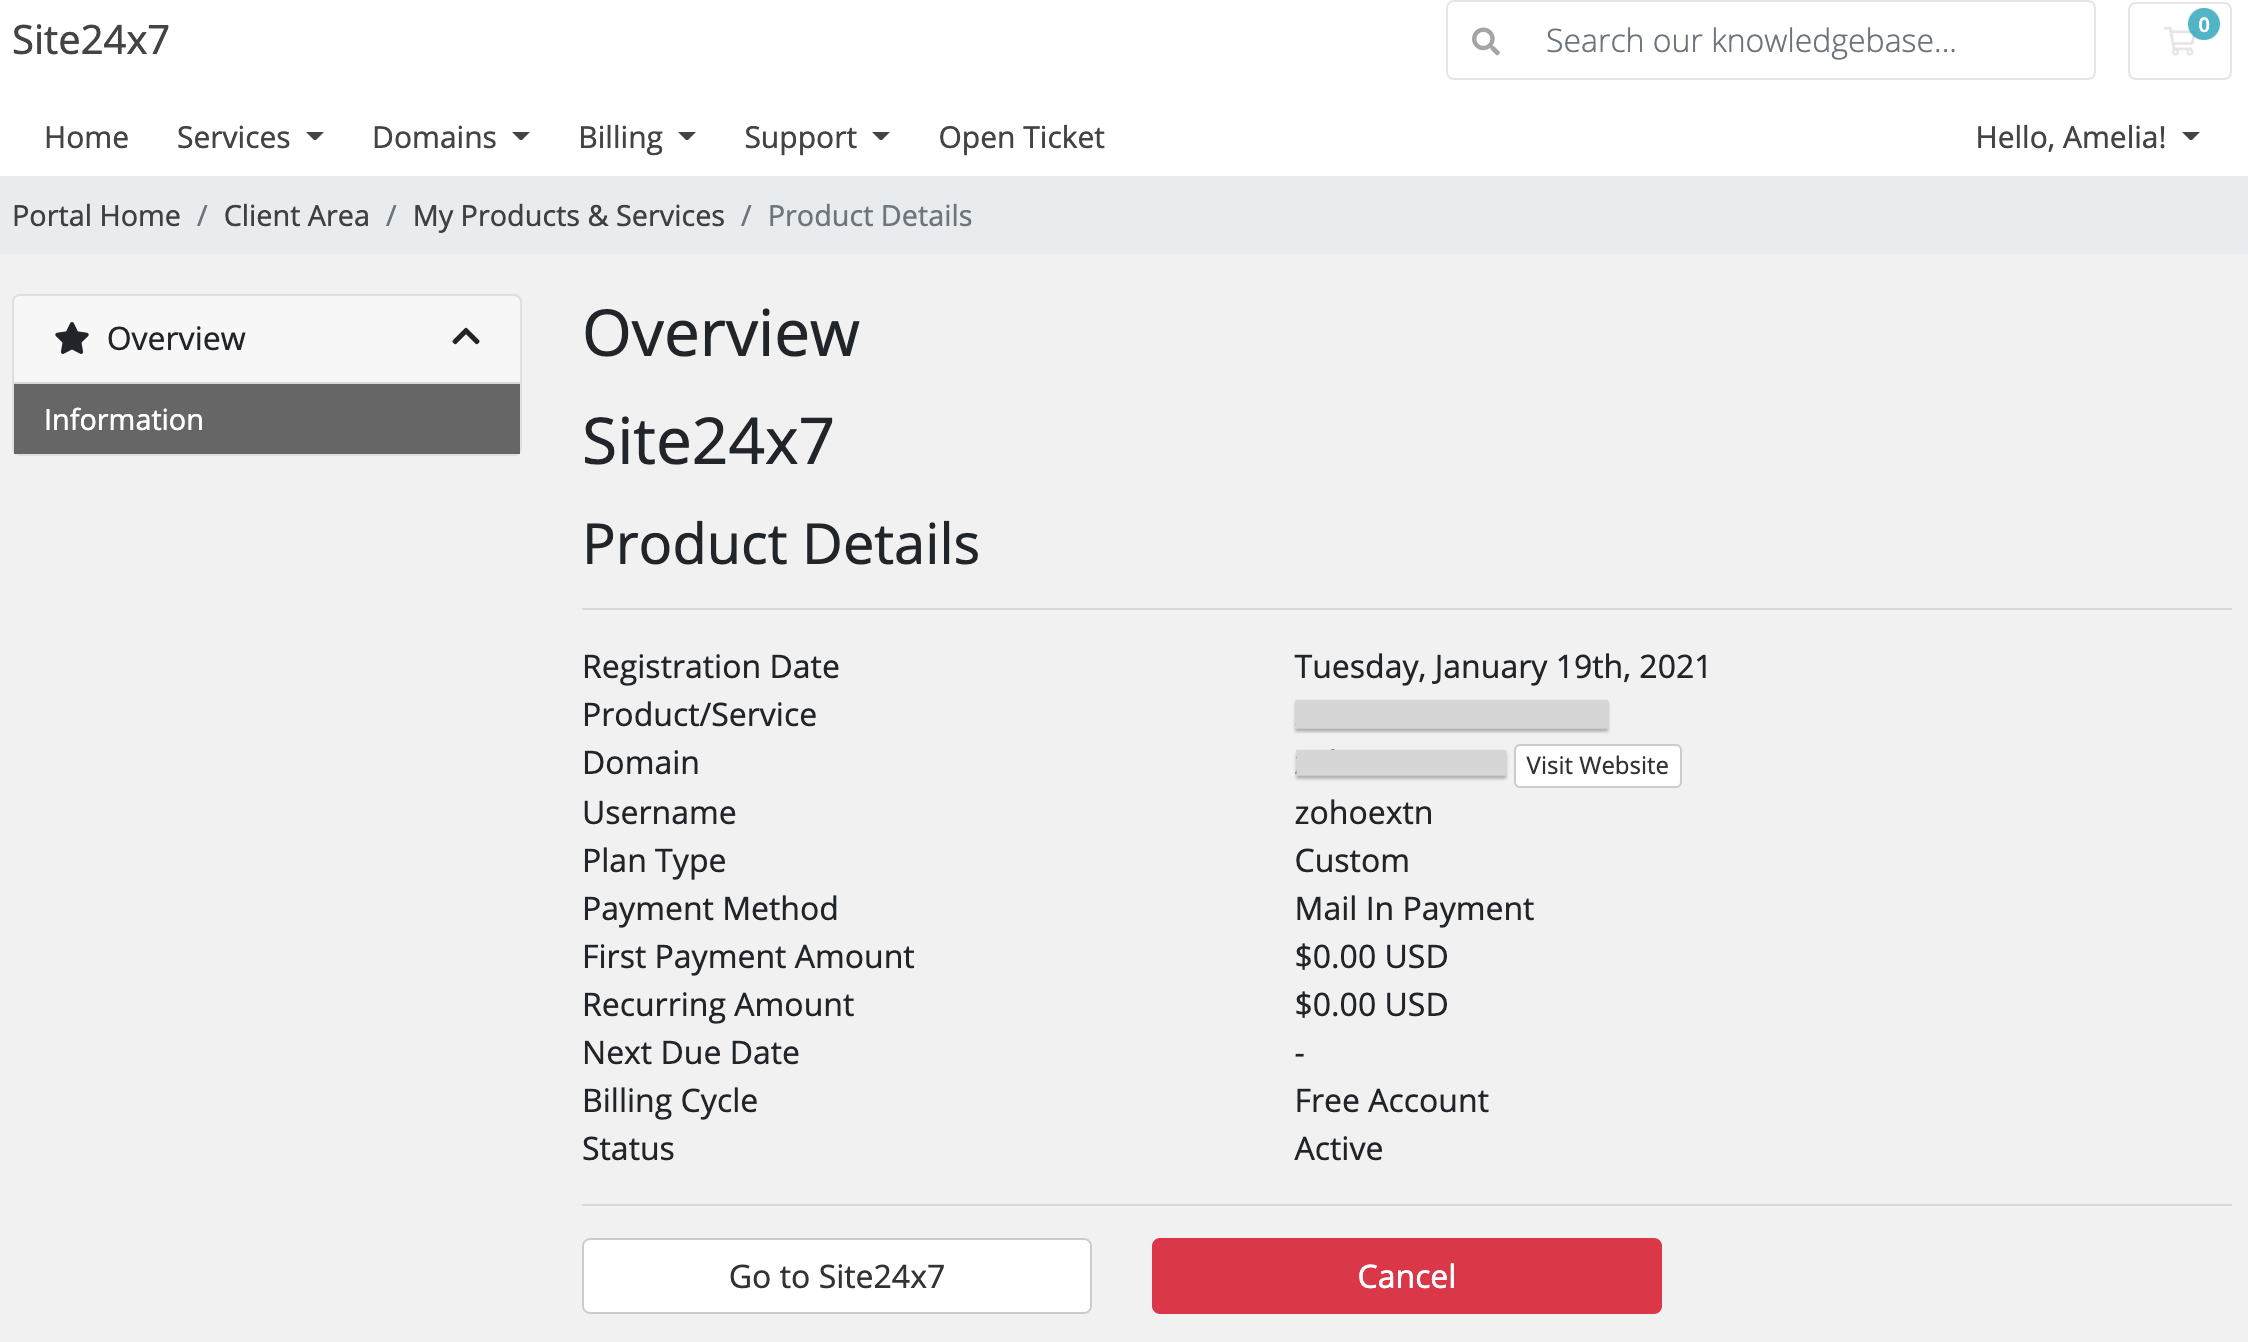This screenshot has width=2248, height=1342.
Task: Select the Services menu item
Action: (249, 136)
